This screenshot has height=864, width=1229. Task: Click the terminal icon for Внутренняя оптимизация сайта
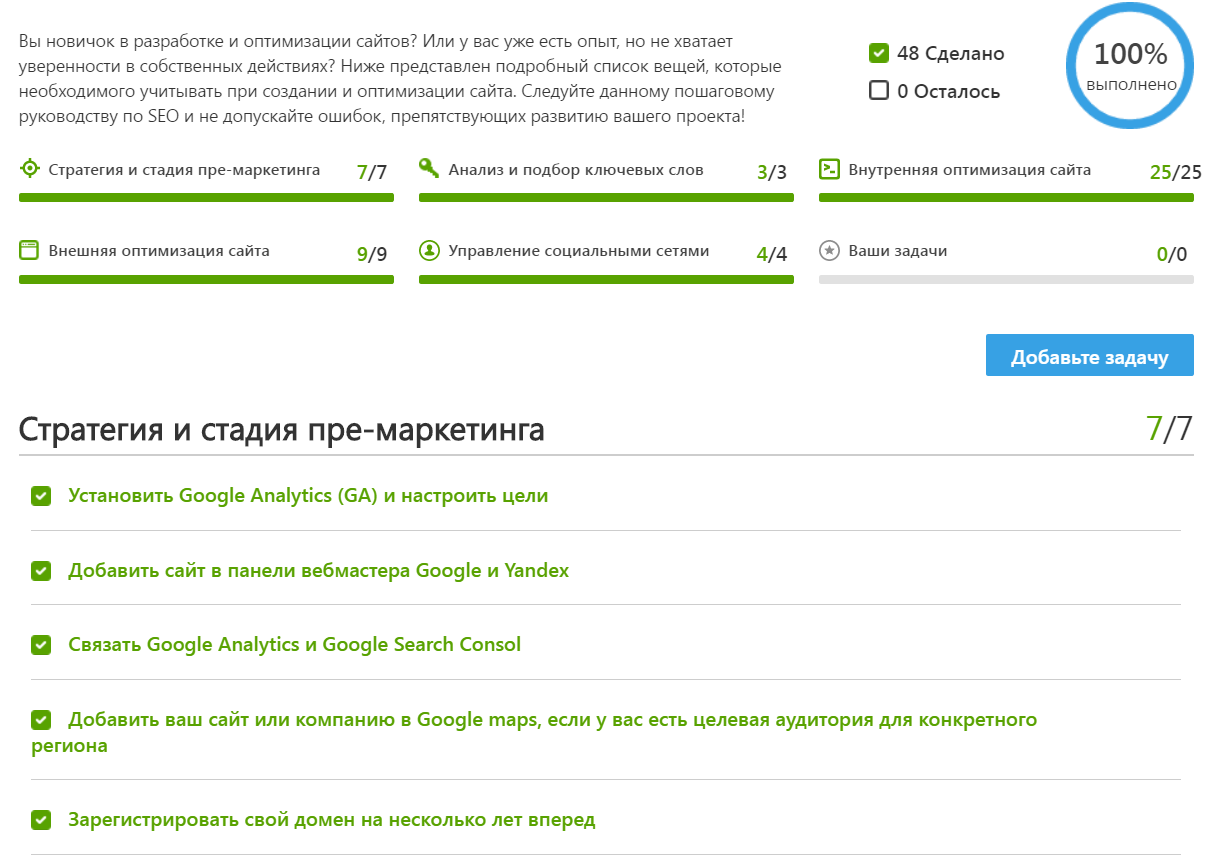pos(829,169)
